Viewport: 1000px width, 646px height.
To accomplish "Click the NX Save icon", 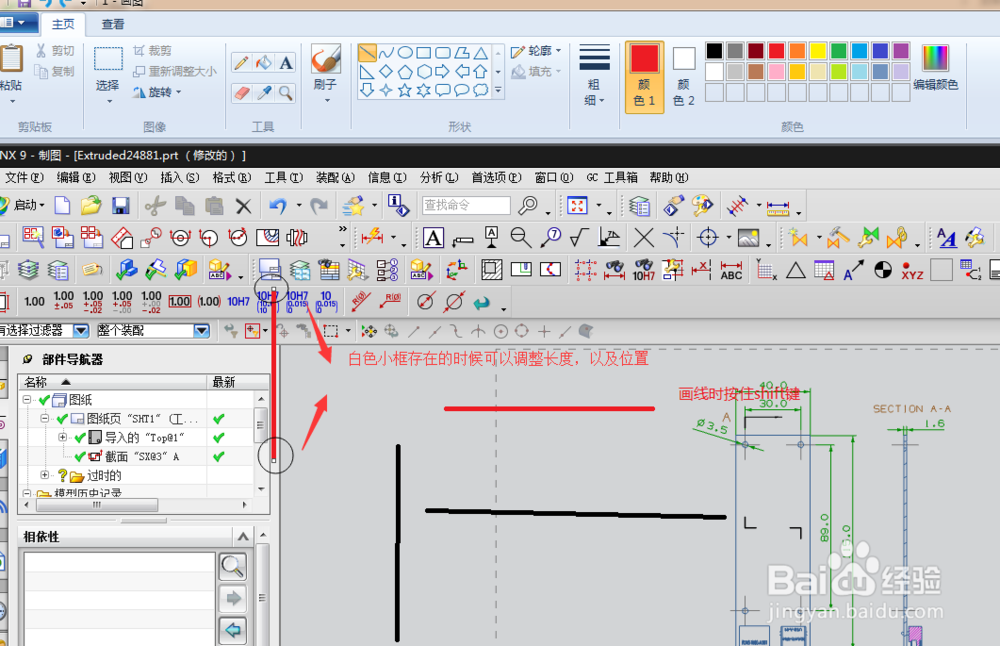I will (x=121, y=205).
